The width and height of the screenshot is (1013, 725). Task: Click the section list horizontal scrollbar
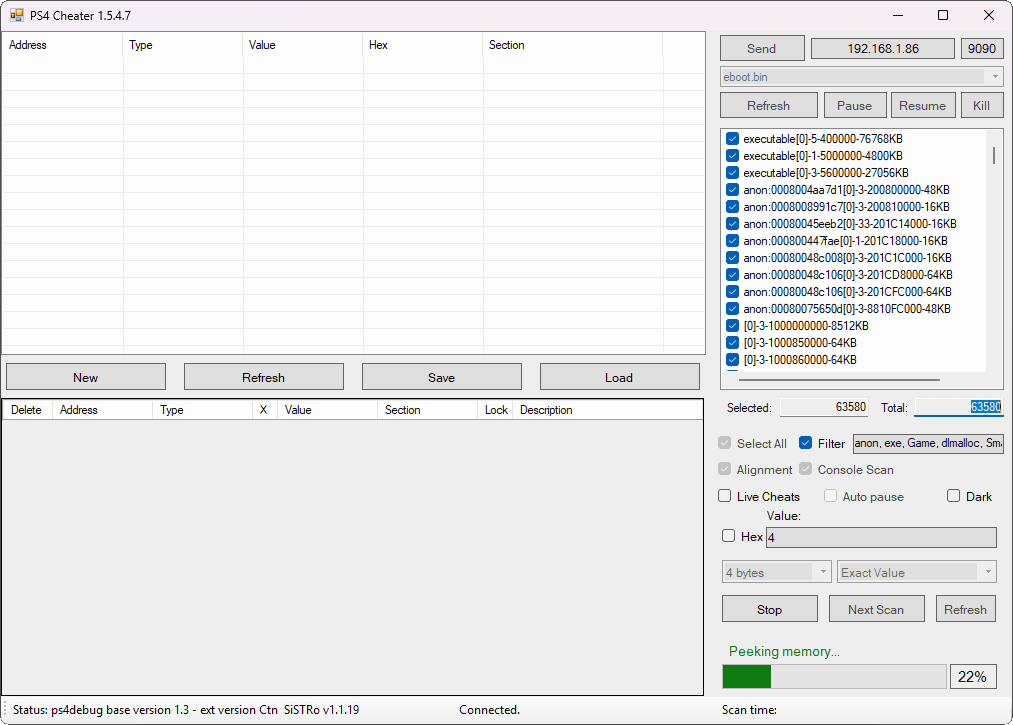837,380
